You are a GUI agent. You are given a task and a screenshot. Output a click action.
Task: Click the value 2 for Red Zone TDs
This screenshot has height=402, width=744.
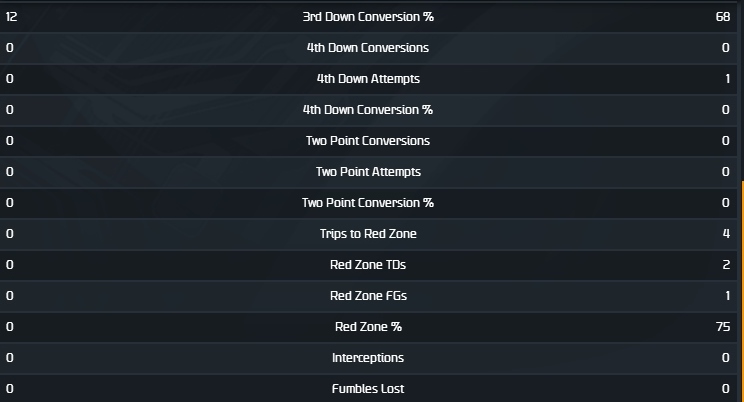point(726,265)
